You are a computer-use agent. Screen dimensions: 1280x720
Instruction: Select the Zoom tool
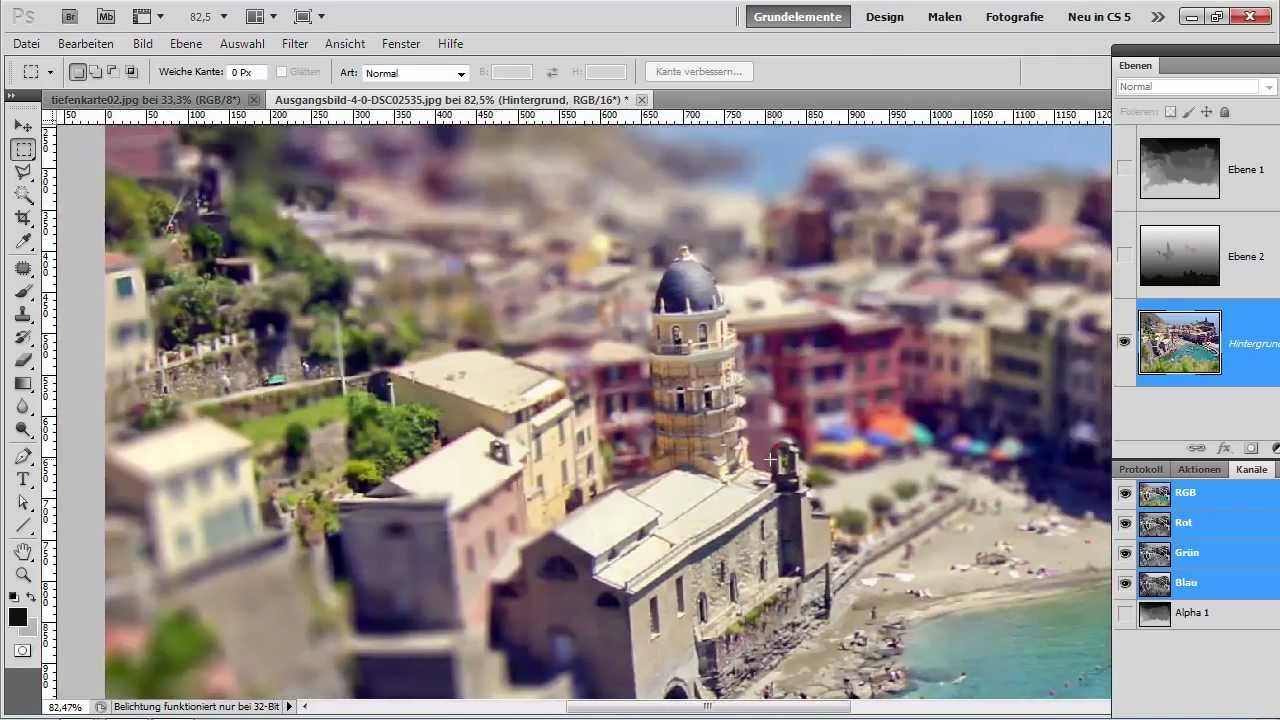pos(23,575)
